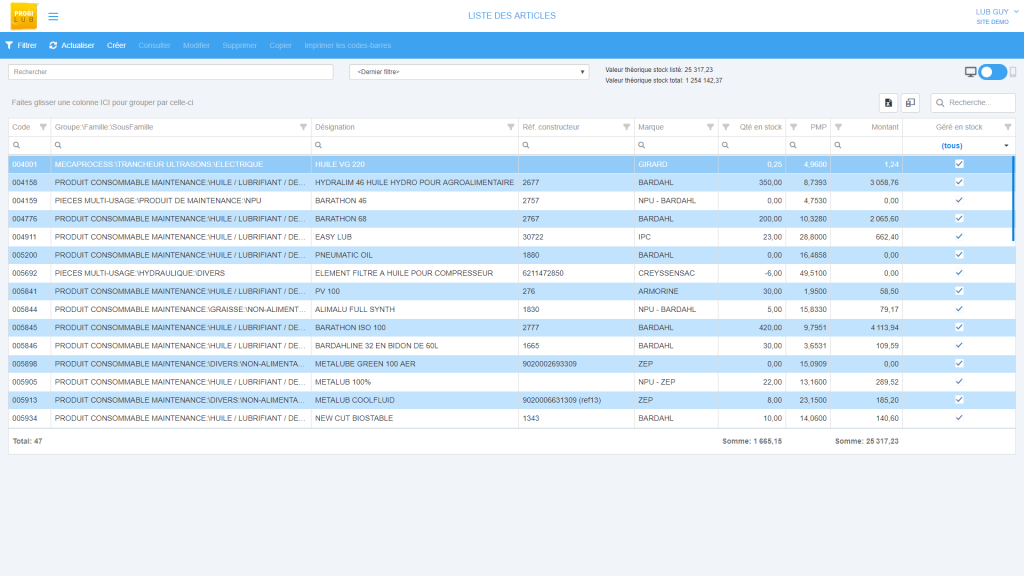Select the Modifier menu item
This screenshot has height=576, width=1024.
click(196, 44)
